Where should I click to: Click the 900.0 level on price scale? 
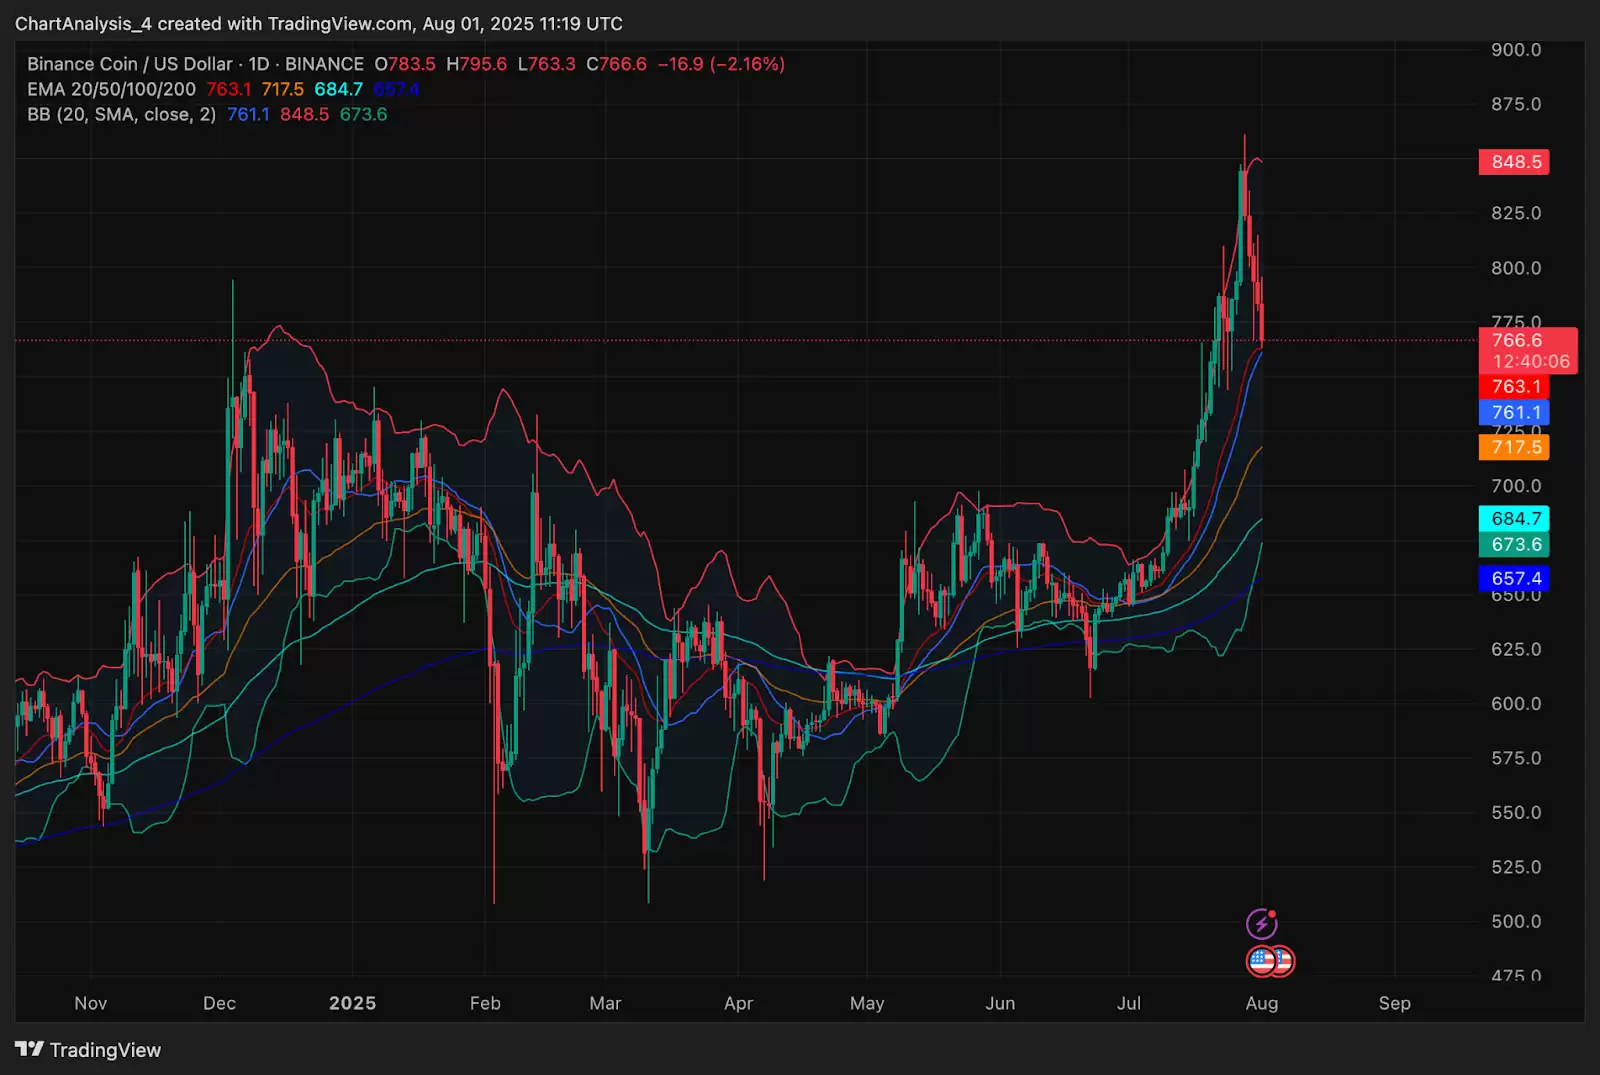[1515, 50]
